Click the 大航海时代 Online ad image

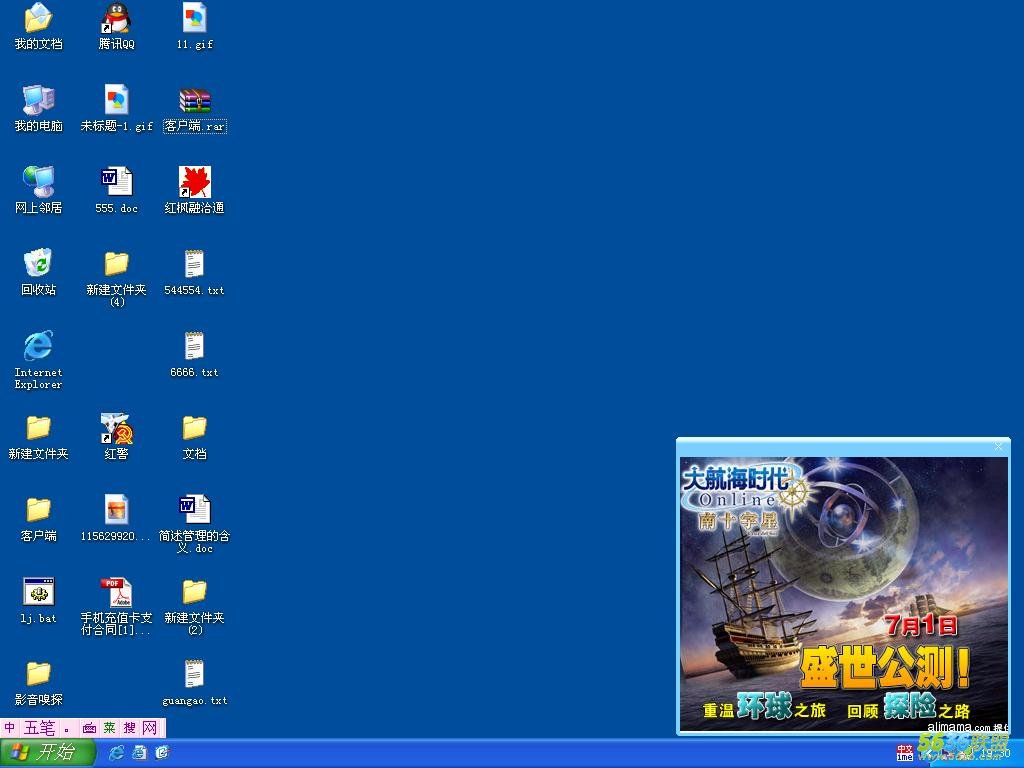click(844, 594)
